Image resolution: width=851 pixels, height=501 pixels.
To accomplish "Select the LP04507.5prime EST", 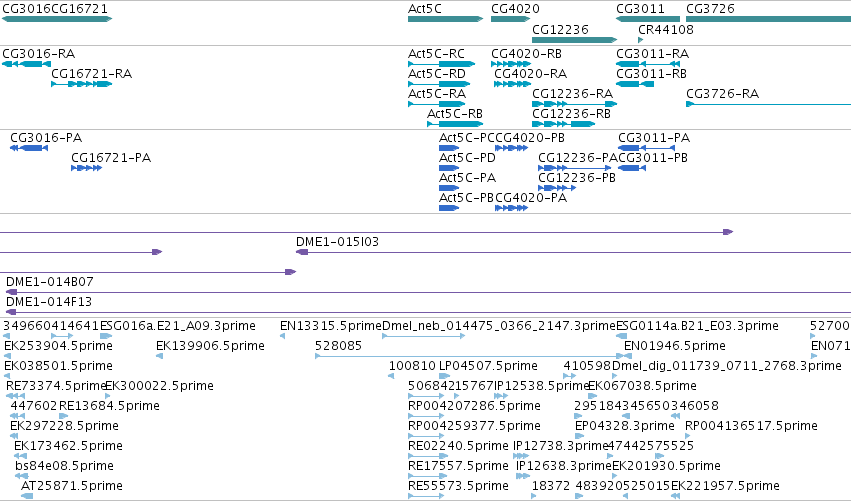I will click(x=444, y=376).
